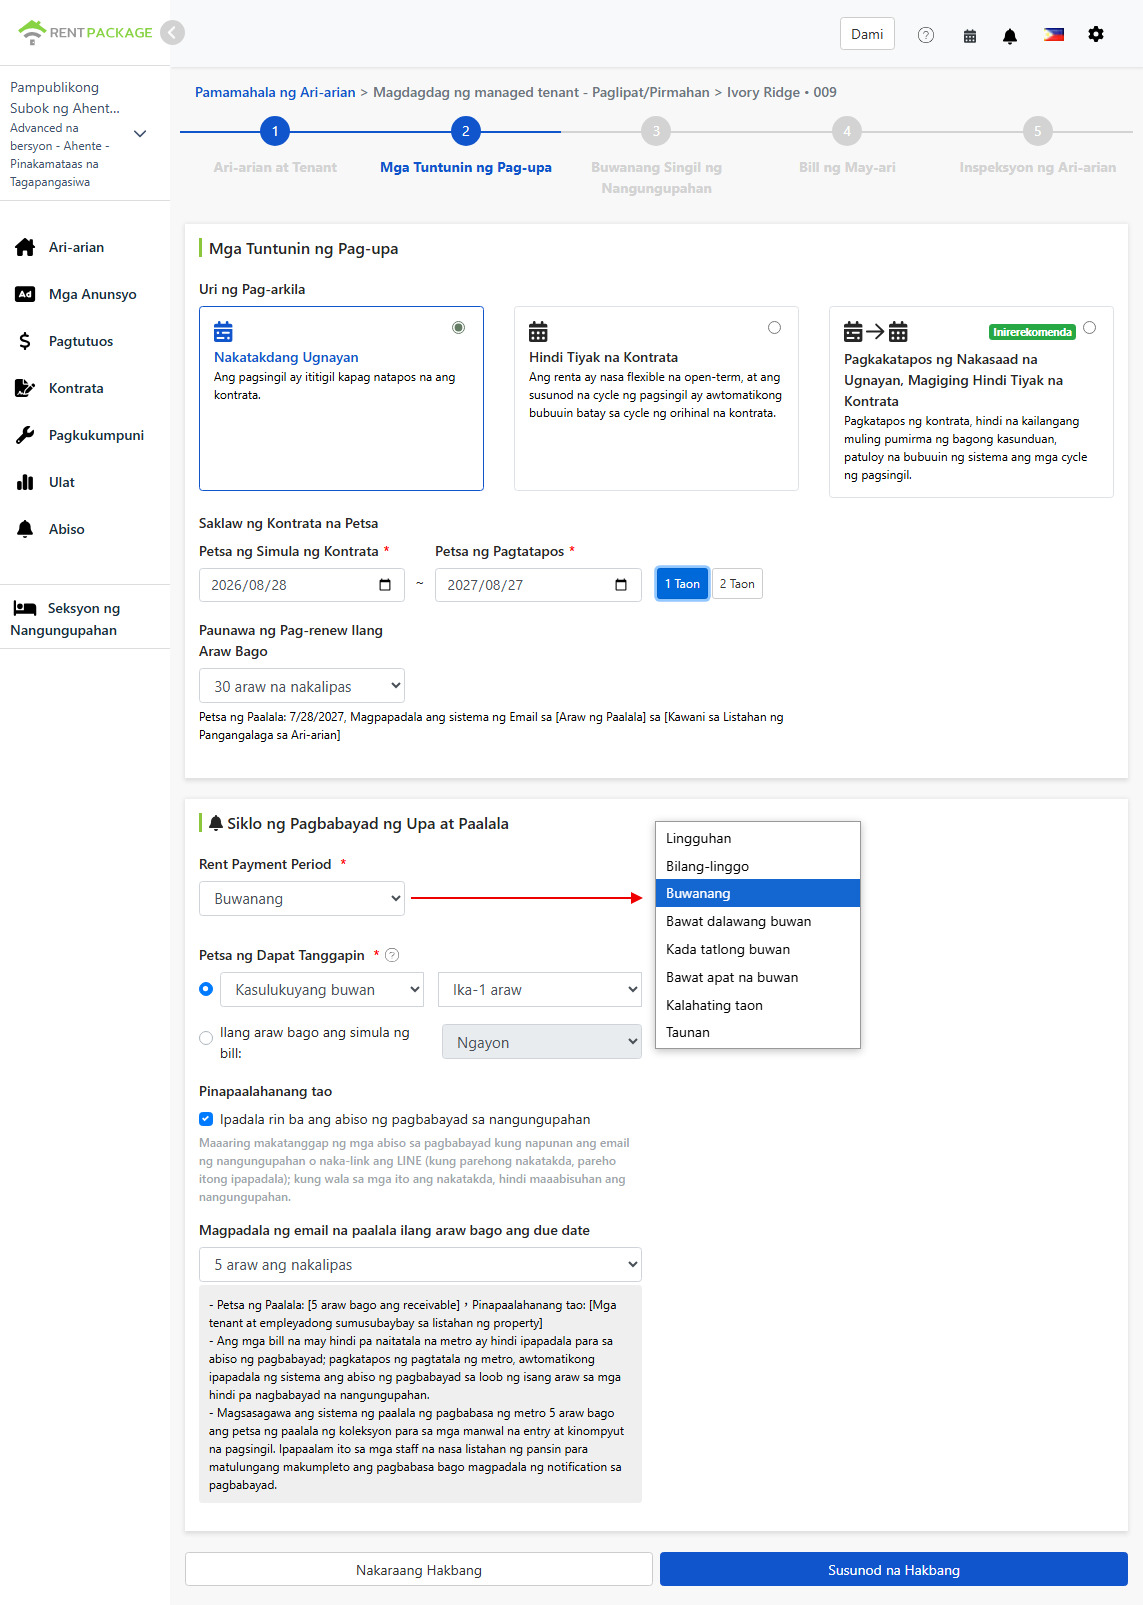This screenshot has height=1605, width=1143.
Task: Open the Ika-1 araw dropdown
Action: (x=540, y=989)
